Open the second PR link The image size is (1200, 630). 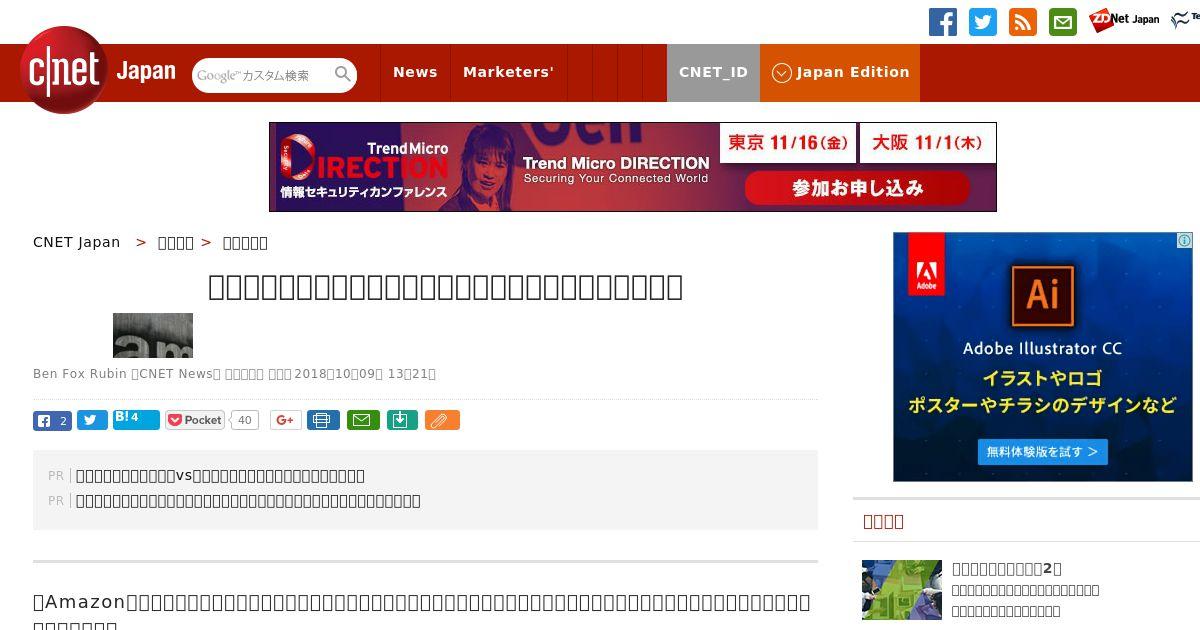[248, 501]
